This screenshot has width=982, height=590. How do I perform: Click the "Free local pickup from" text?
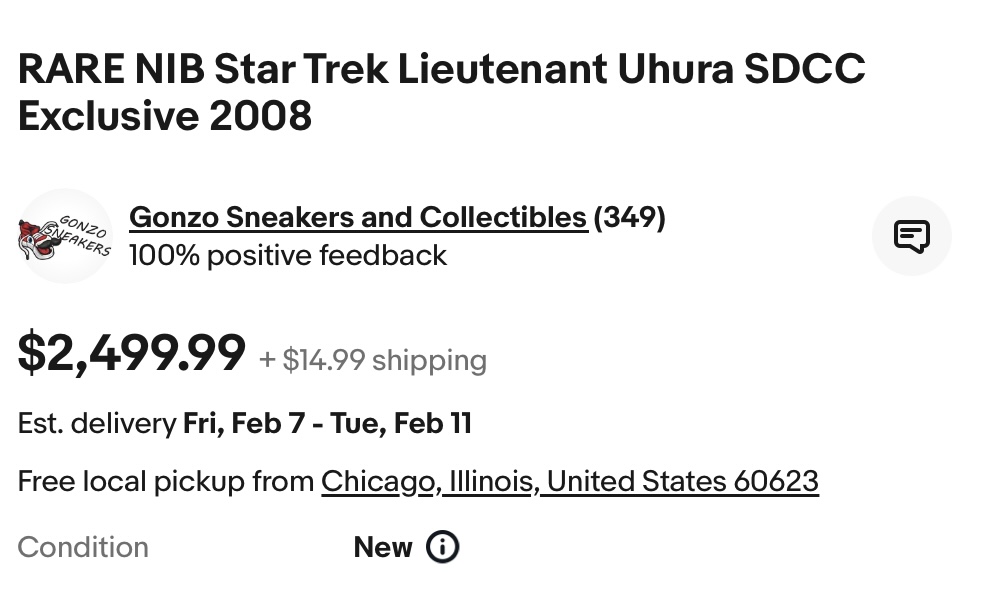point(166,481)
